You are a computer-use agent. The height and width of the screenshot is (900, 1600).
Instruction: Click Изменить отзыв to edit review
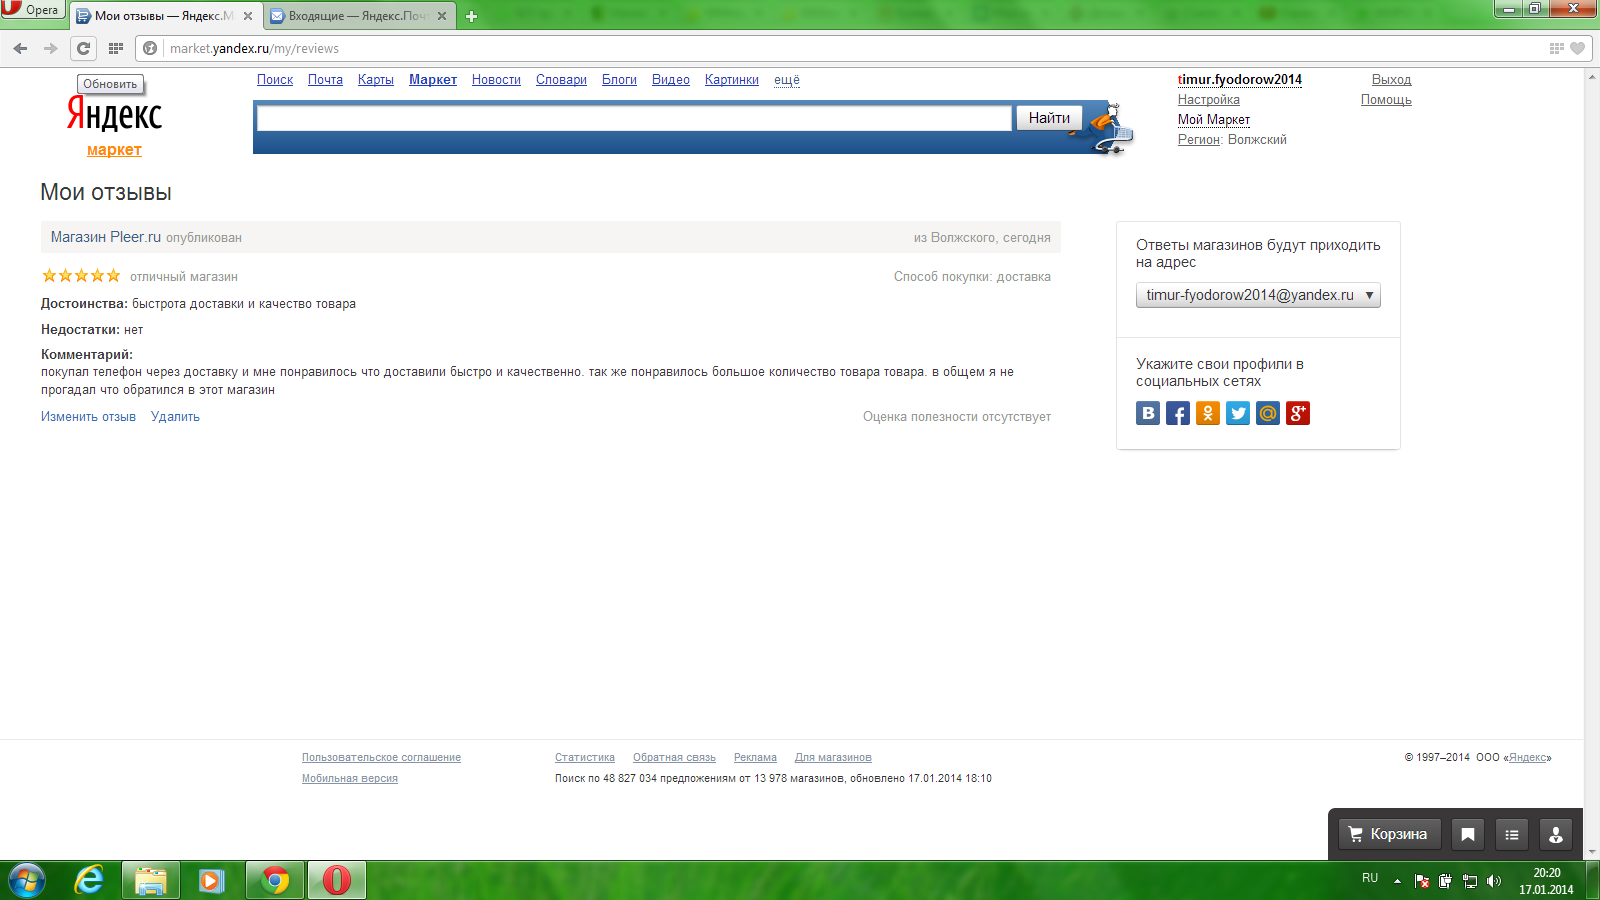tap(88, 417)
